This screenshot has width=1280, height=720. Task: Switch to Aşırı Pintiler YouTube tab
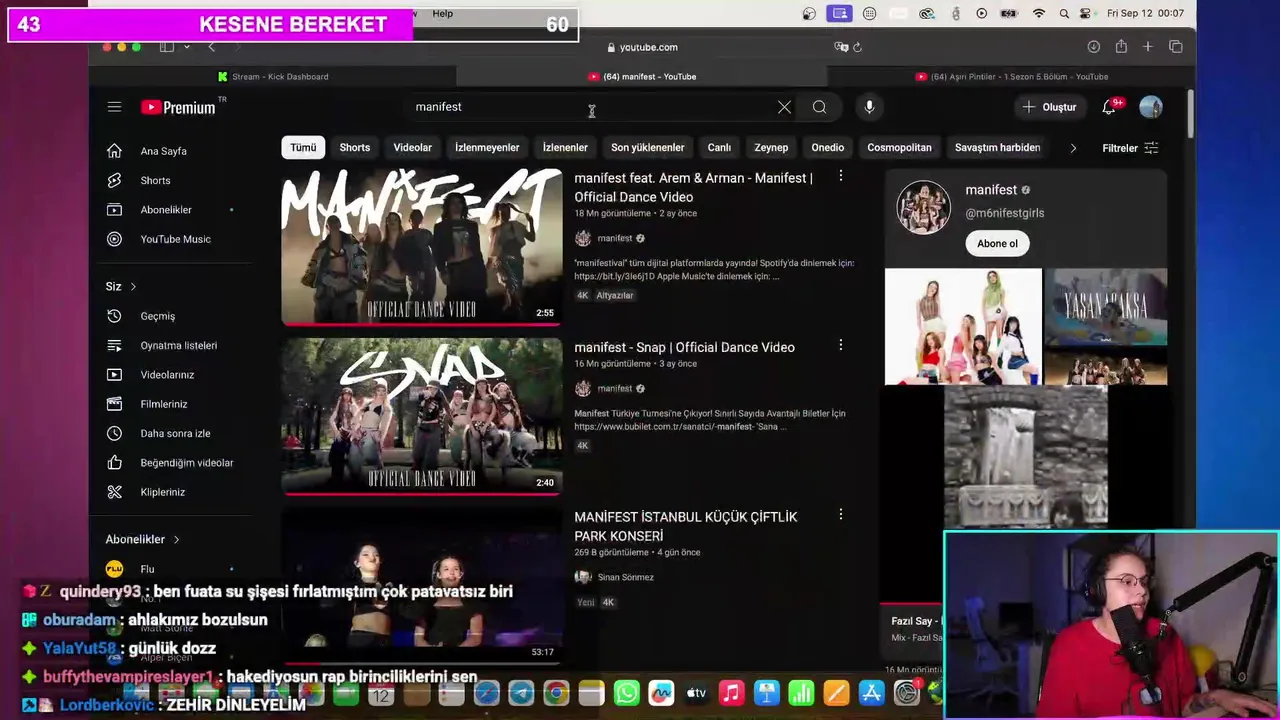(1011, 76)
